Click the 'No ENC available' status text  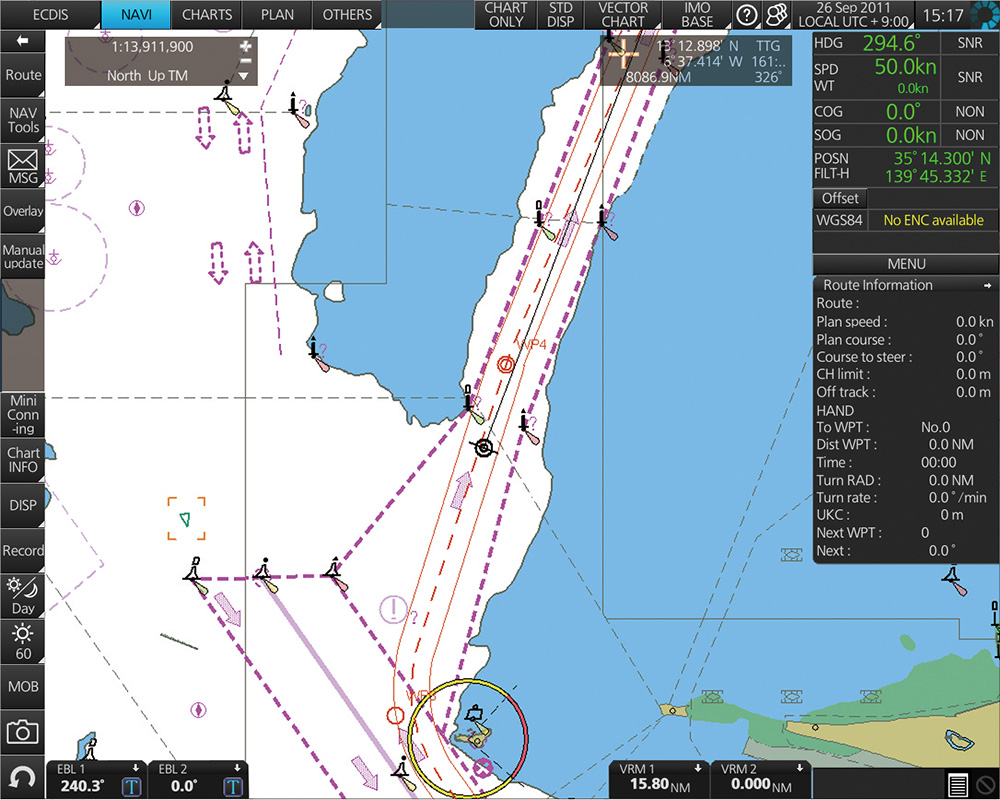(933, 221)
